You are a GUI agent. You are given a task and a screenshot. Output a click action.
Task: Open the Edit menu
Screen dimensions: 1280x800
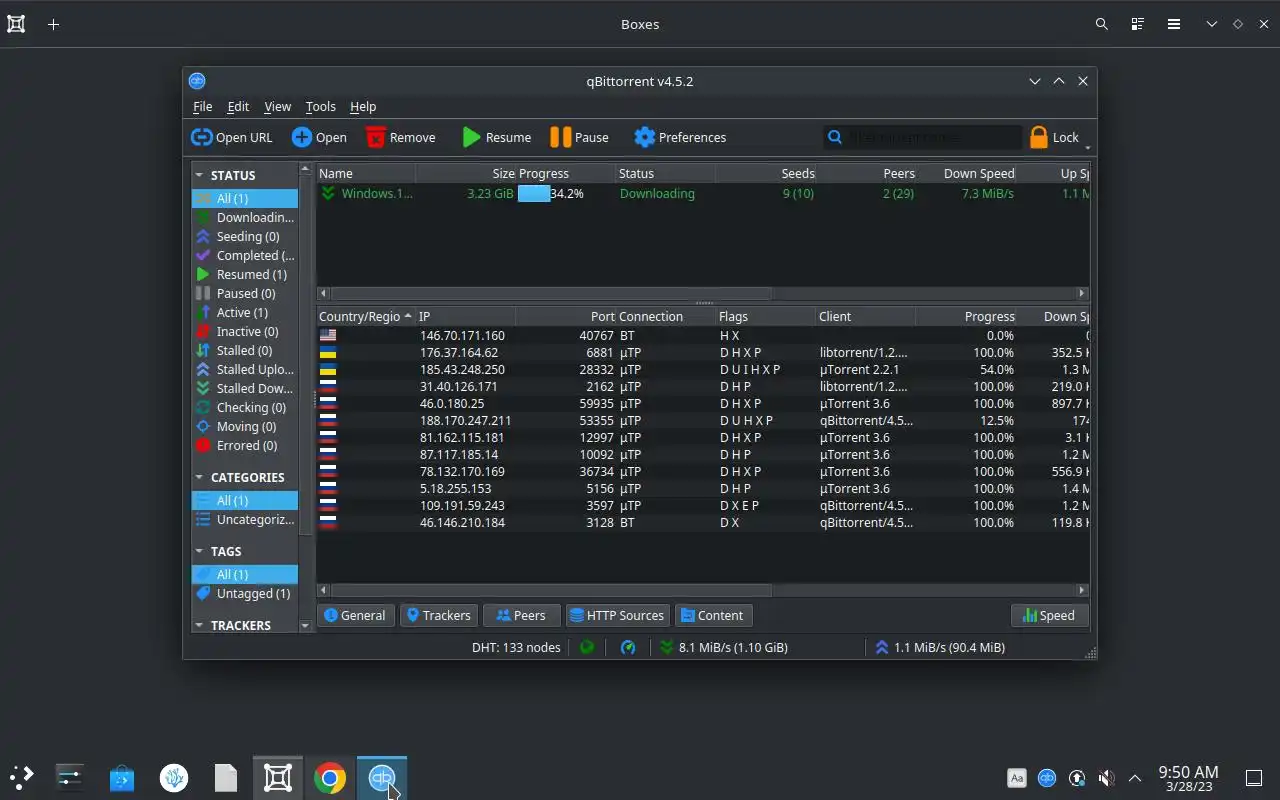point(238,106)
